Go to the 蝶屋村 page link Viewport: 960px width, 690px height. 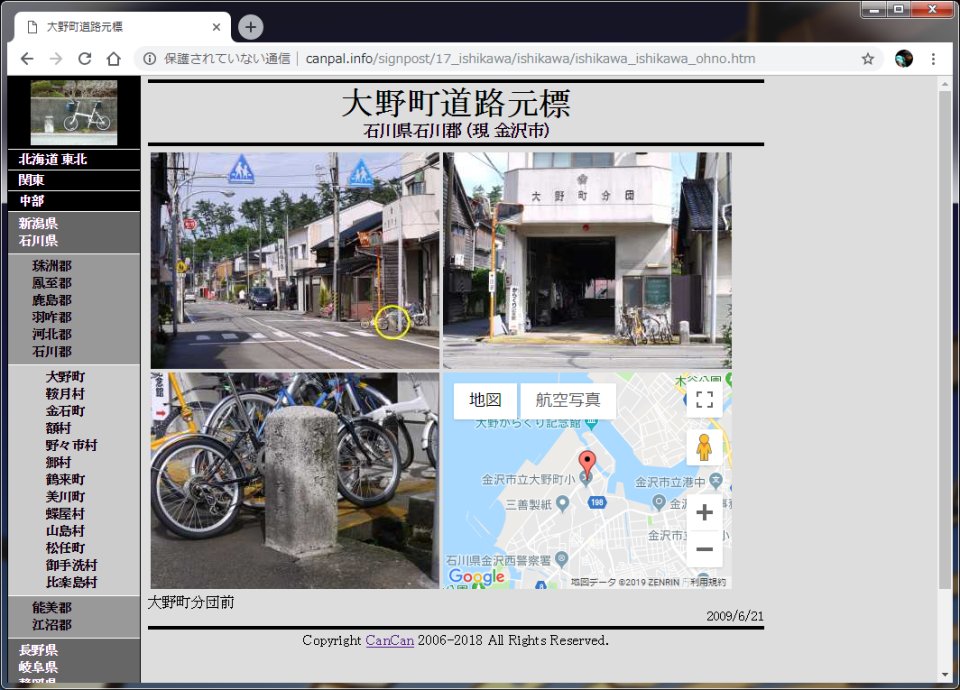pos(65,514)
